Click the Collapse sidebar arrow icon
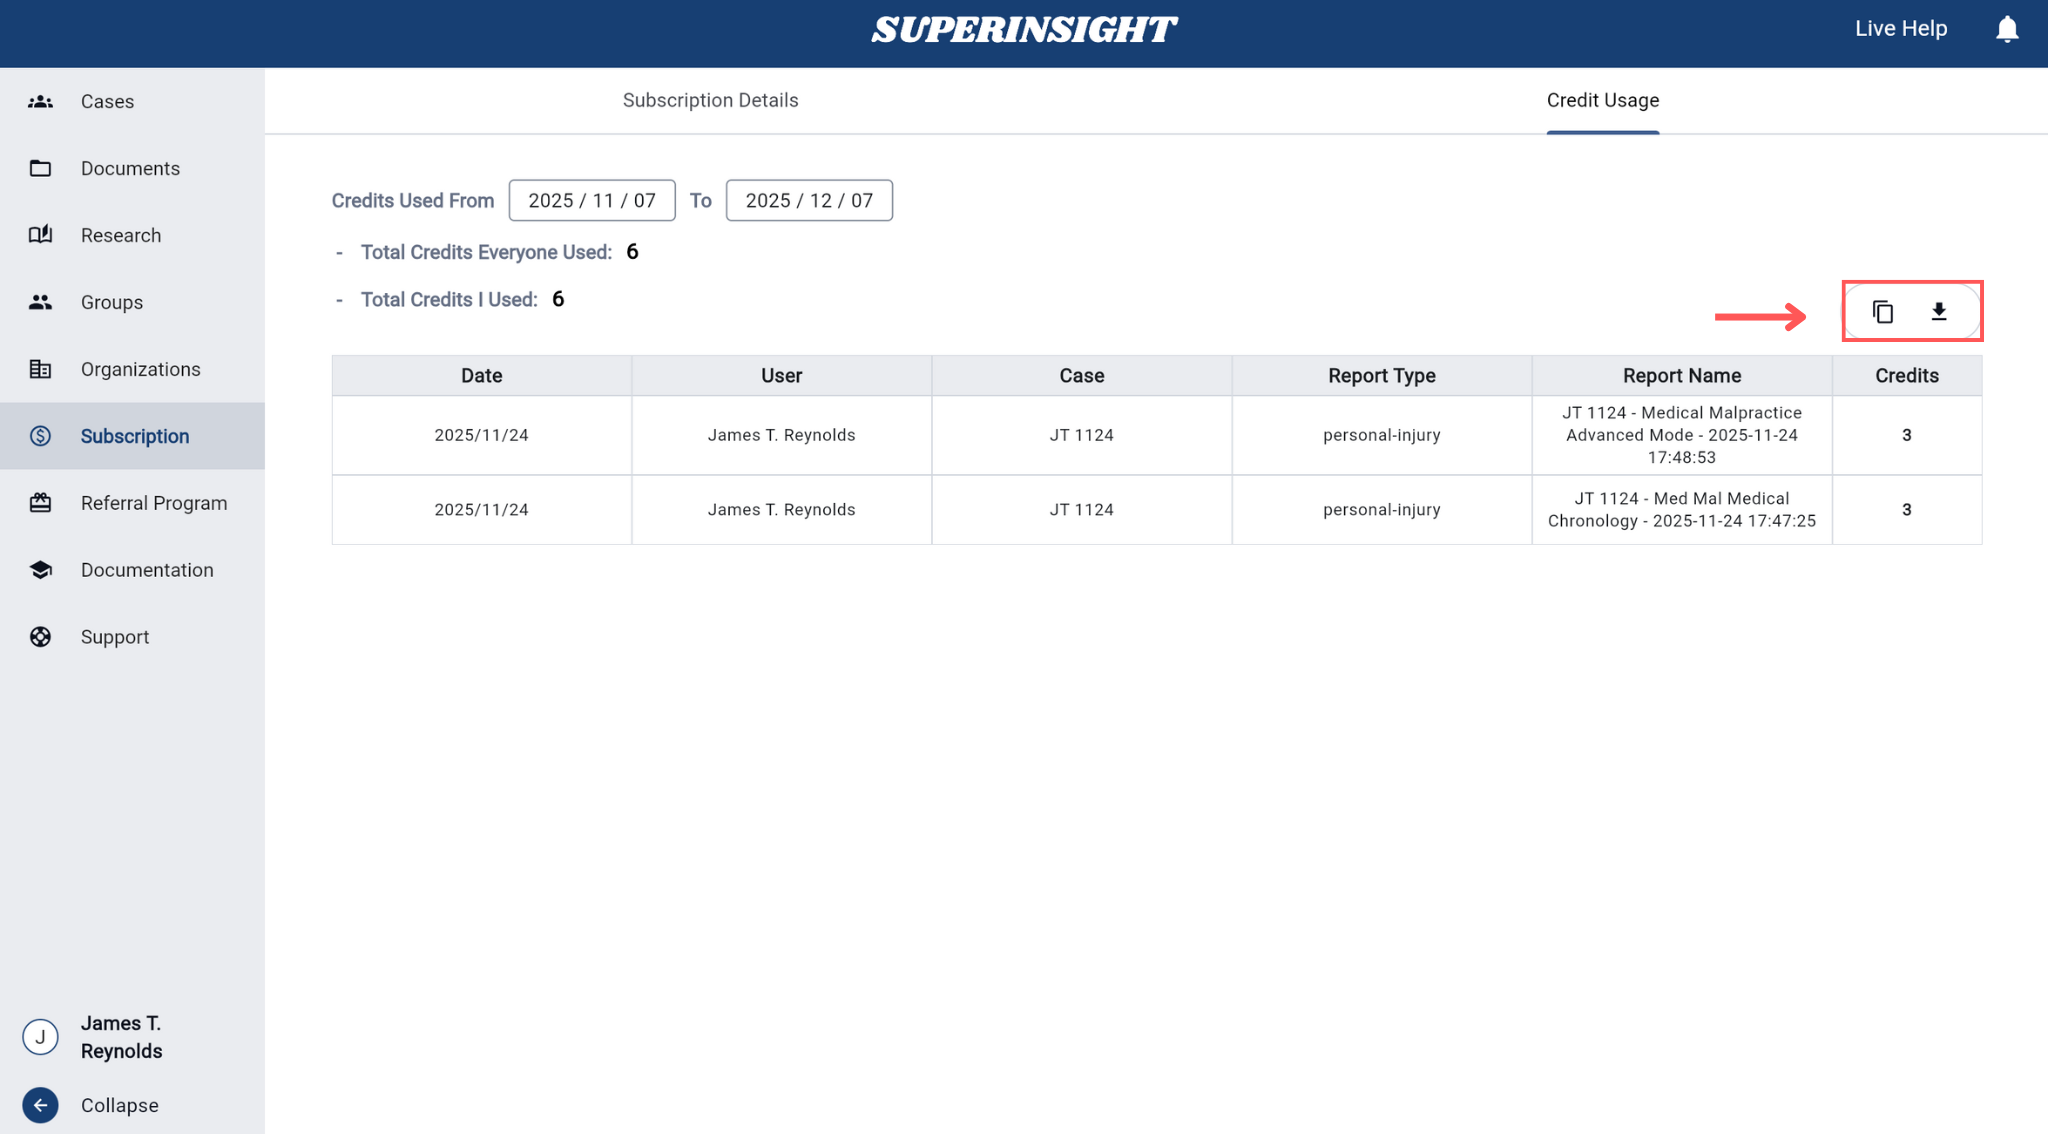Image resolution: width=2048 pixels, height=1134 pixels. coord(40,1105)
